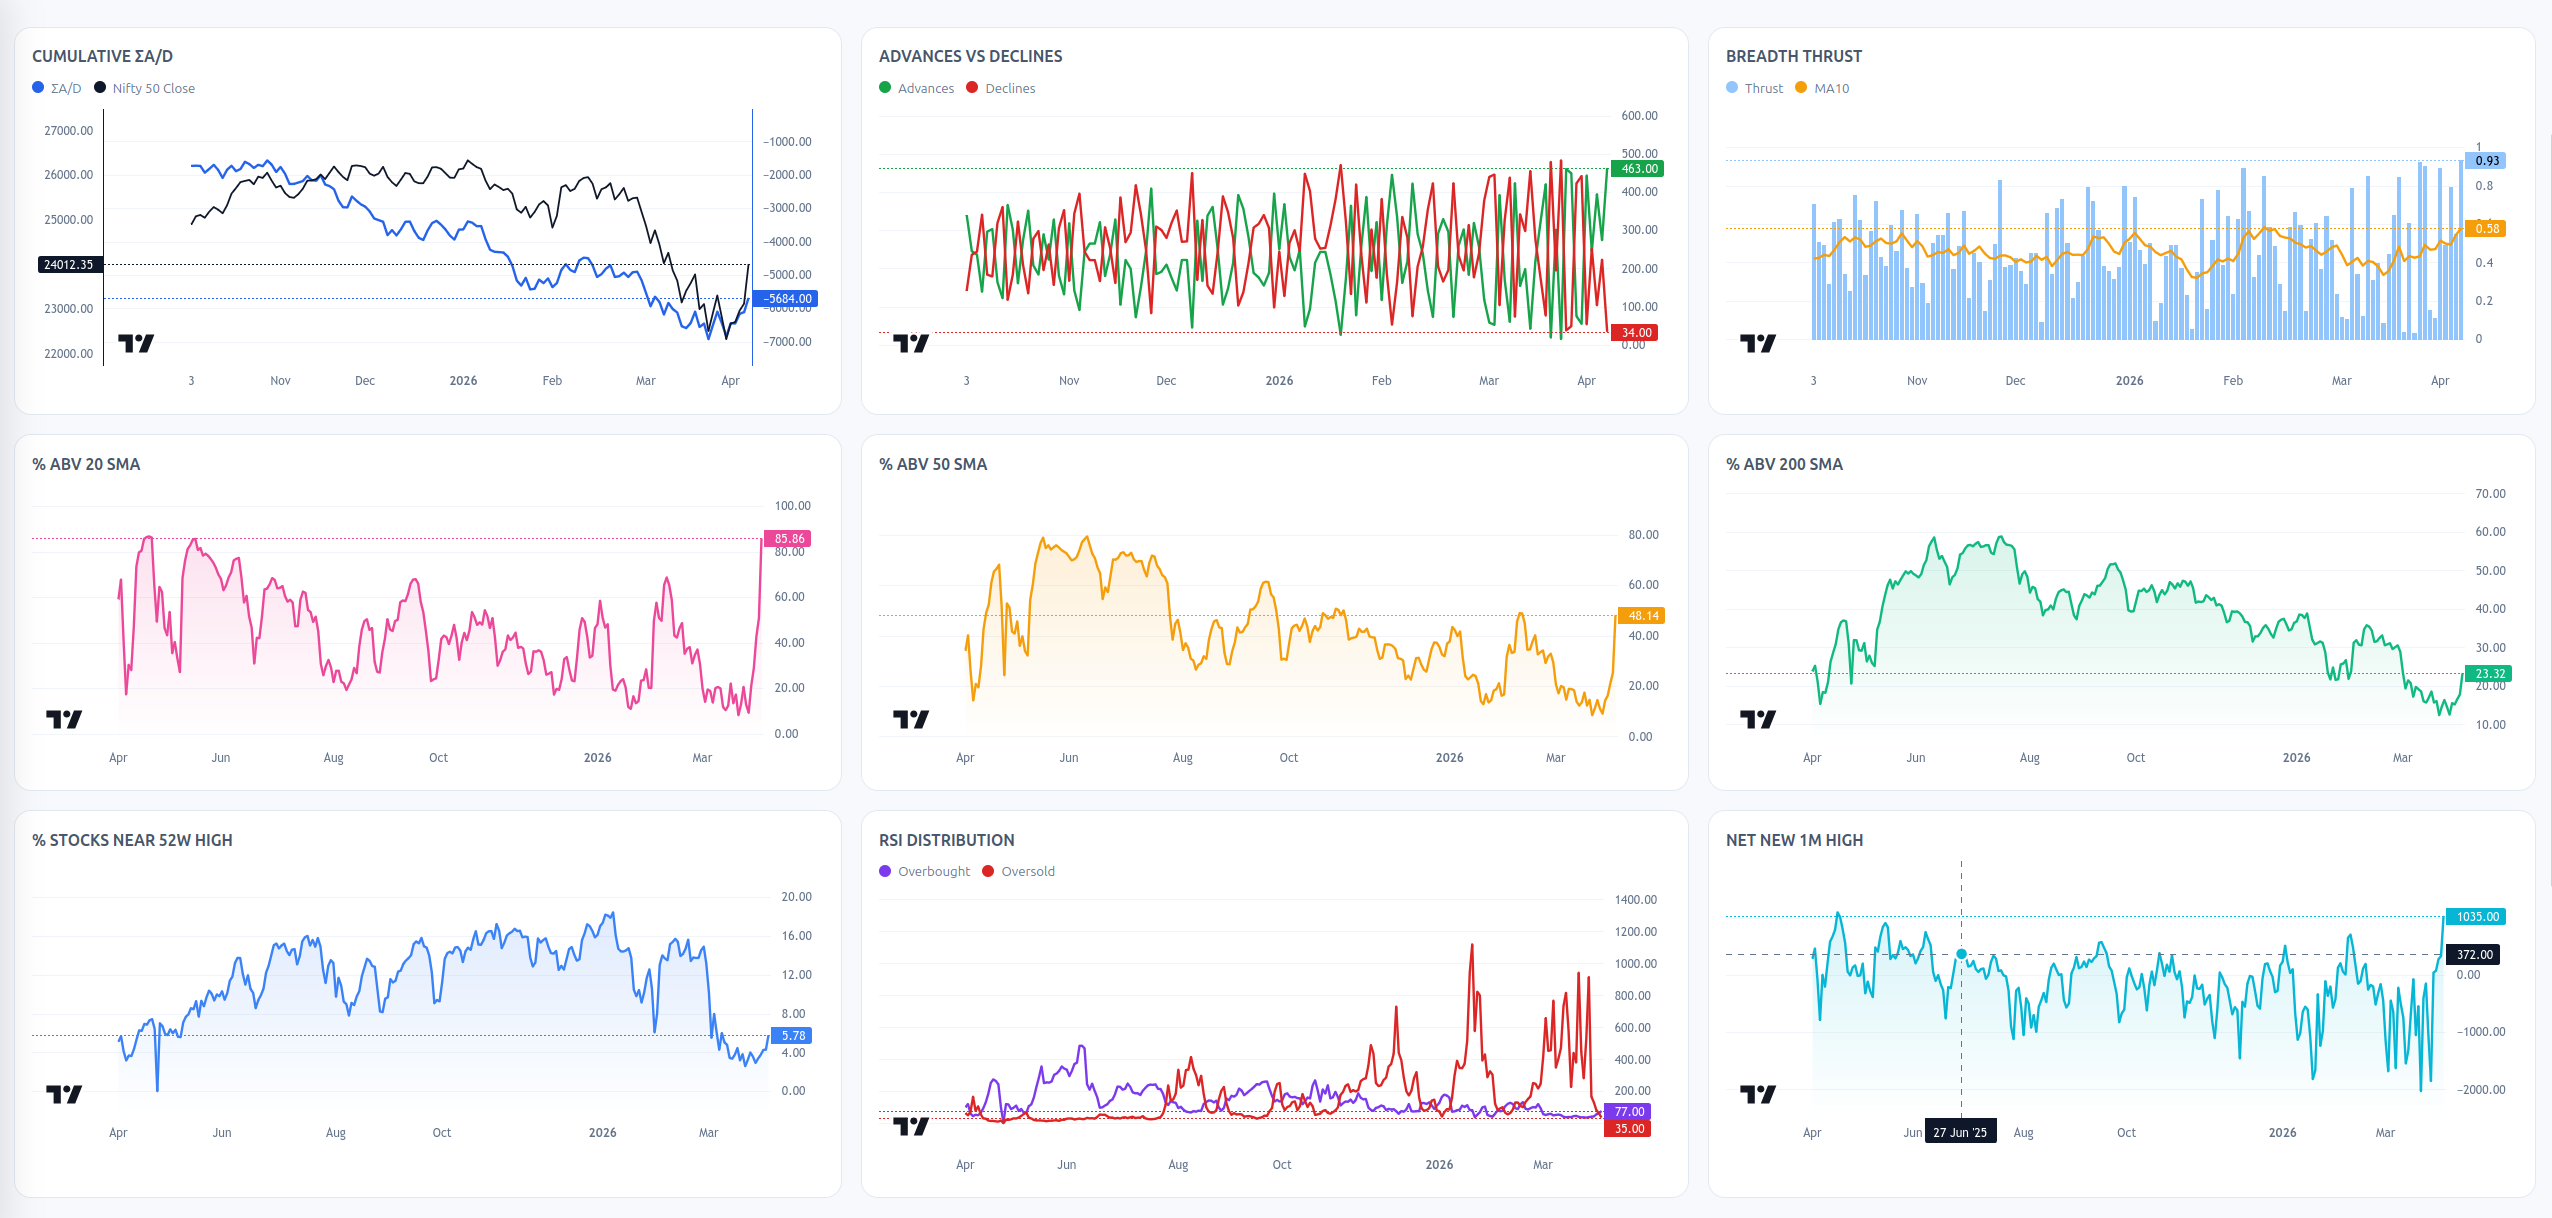Image resolution: width=2552 pixels, height=1218 pixels.
Task: Click TradingView logo in % ABV 200 SMA chart
Action: tap(1758, 719)
